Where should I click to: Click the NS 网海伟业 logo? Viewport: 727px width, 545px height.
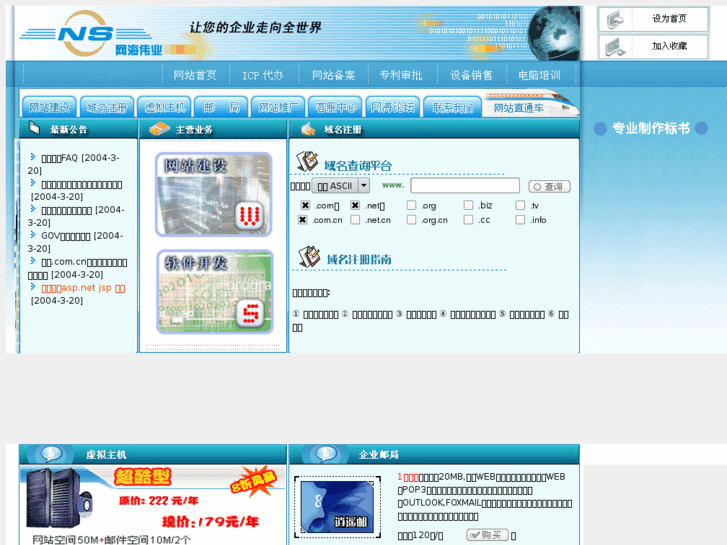pyautogui.click(x=93, y=34)
